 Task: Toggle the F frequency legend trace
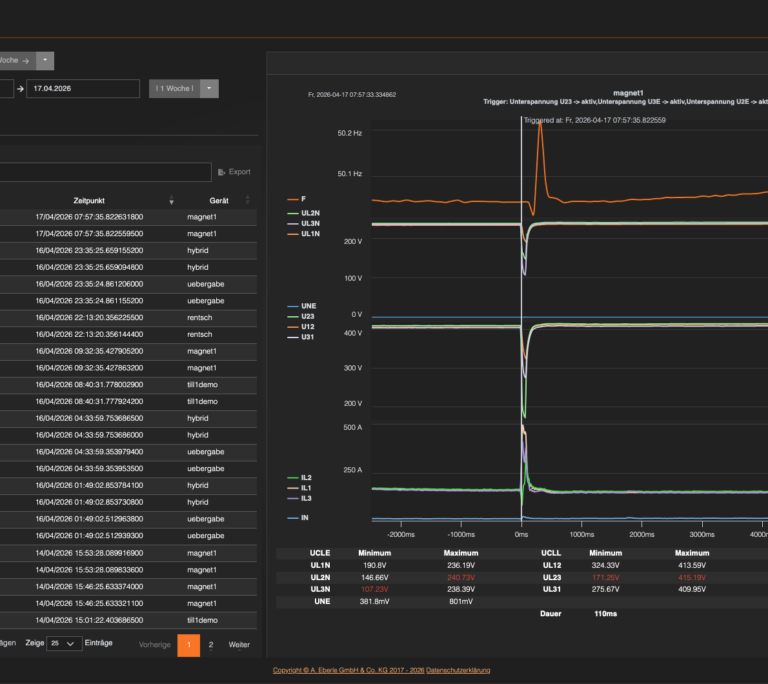[x=296, y=199]
